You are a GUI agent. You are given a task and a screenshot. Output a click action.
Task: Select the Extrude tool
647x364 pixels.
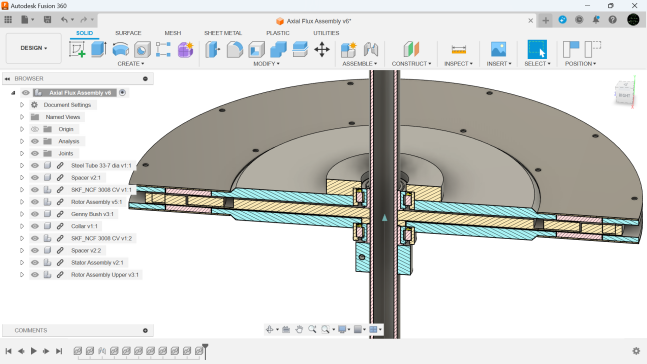point(99,49)
